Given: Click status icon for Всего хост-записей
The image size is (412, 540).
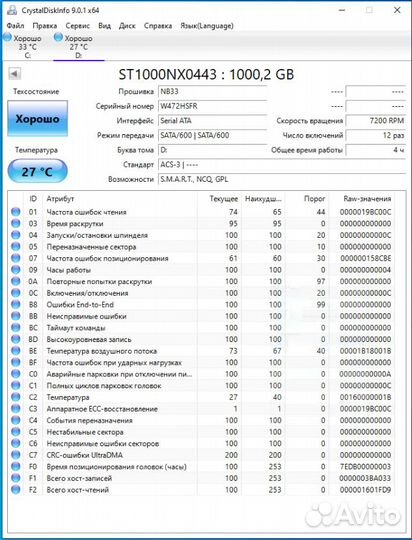Looking at the screenshot, I should [16, 478].
